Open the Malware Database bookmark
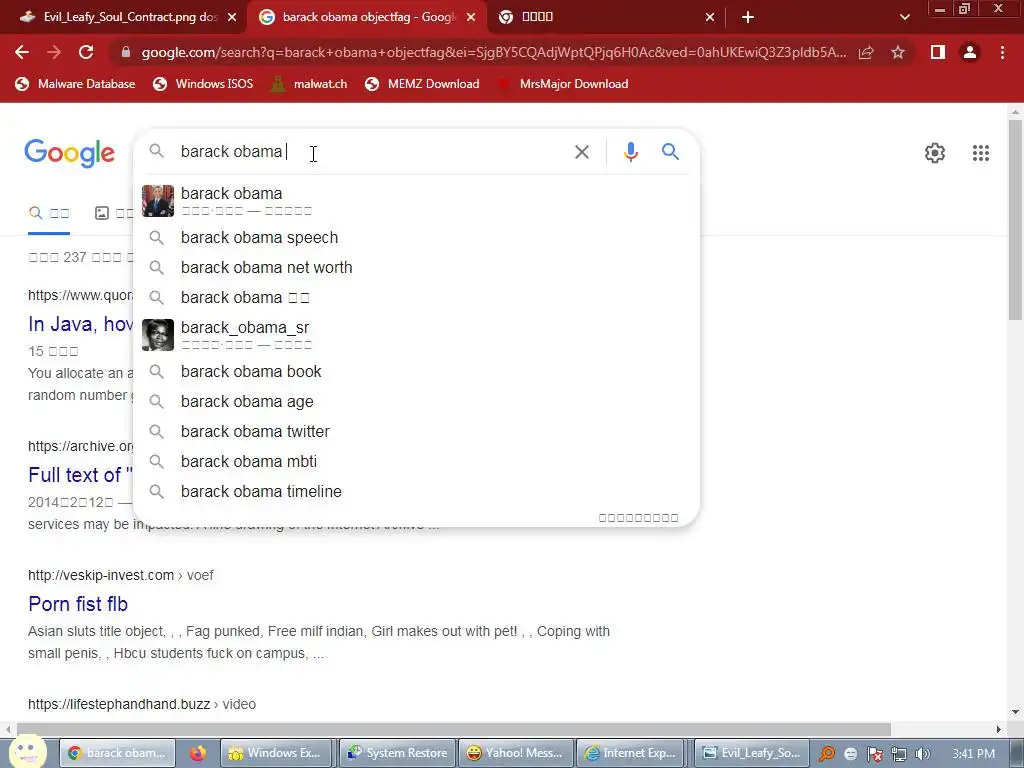The height and width of the screenshot is (768, 1024). click(75, 84)
